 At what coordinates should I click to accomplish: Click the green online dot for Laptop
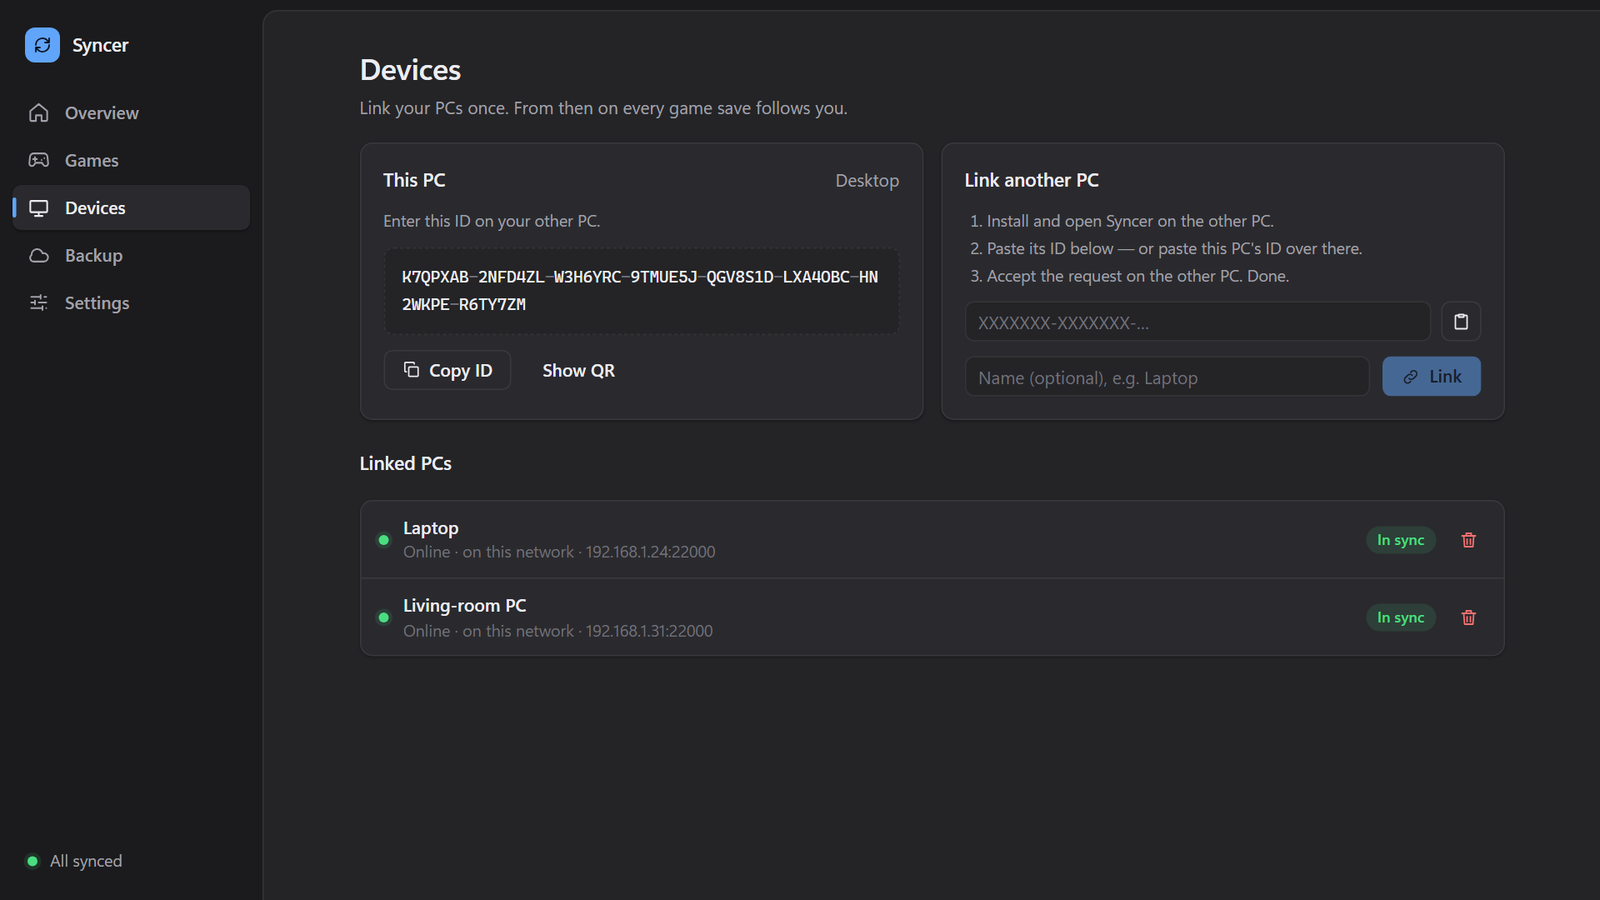(383, 540)
